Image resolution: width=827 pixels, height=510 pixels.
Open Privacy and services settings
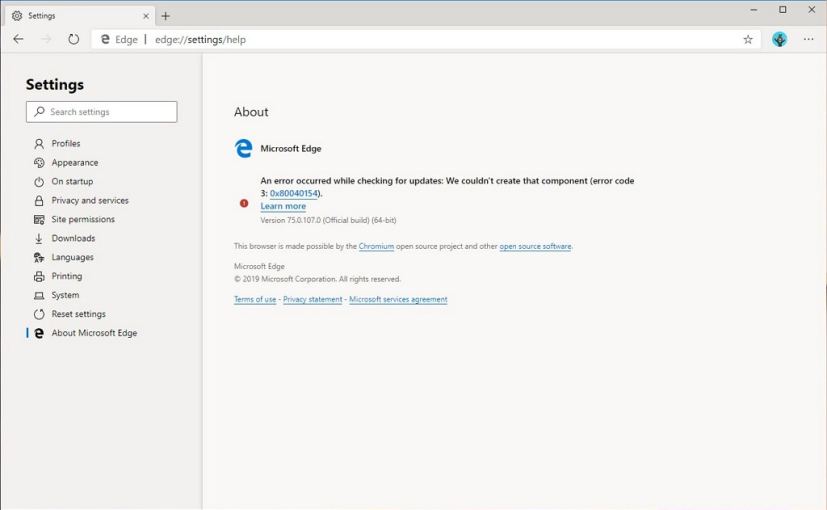tap(89, 201)
